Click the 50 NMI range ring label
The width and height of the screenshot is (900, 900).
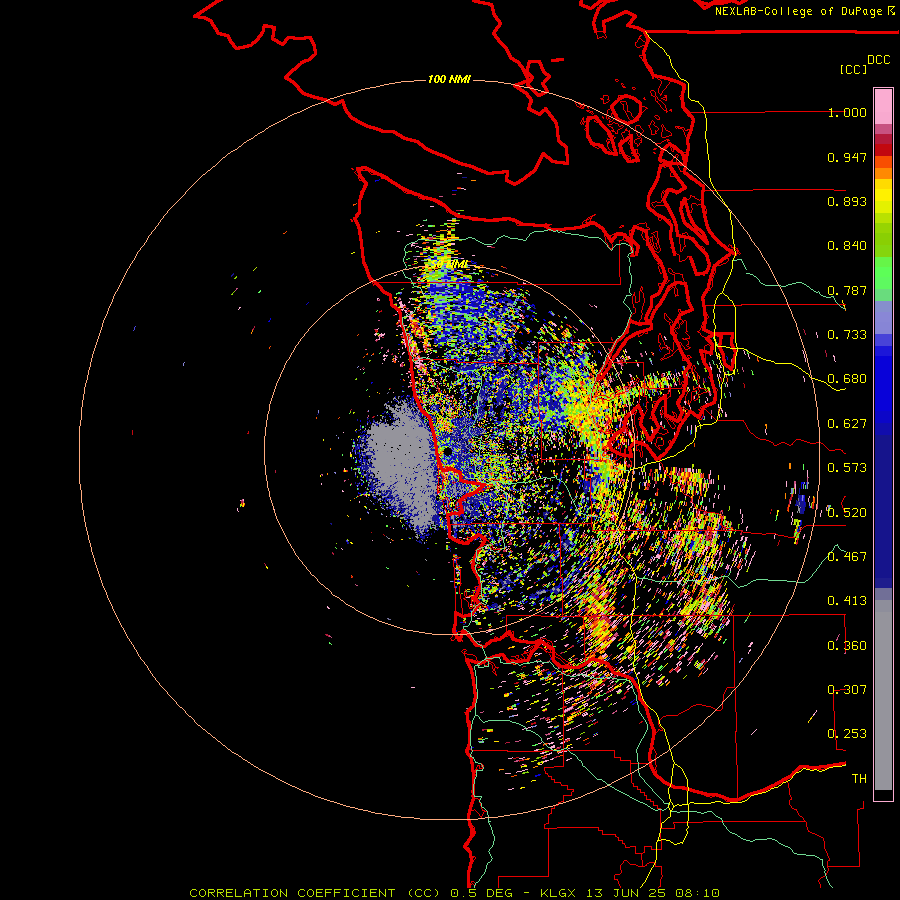[x=449, y=265]
